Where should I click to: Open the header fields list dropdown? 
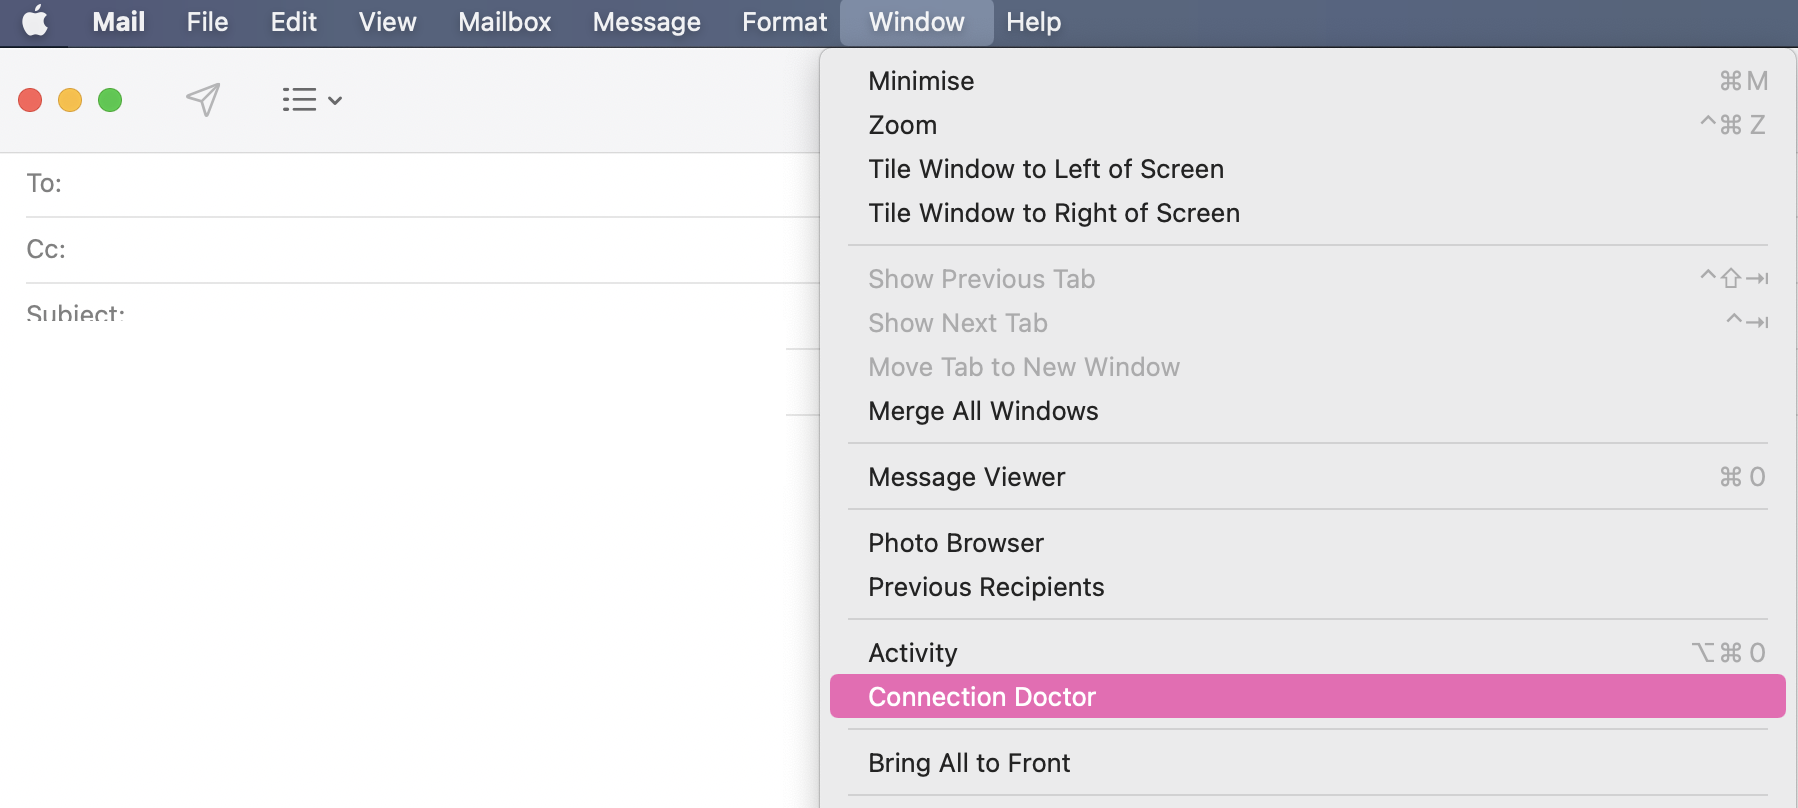[312, 100]
